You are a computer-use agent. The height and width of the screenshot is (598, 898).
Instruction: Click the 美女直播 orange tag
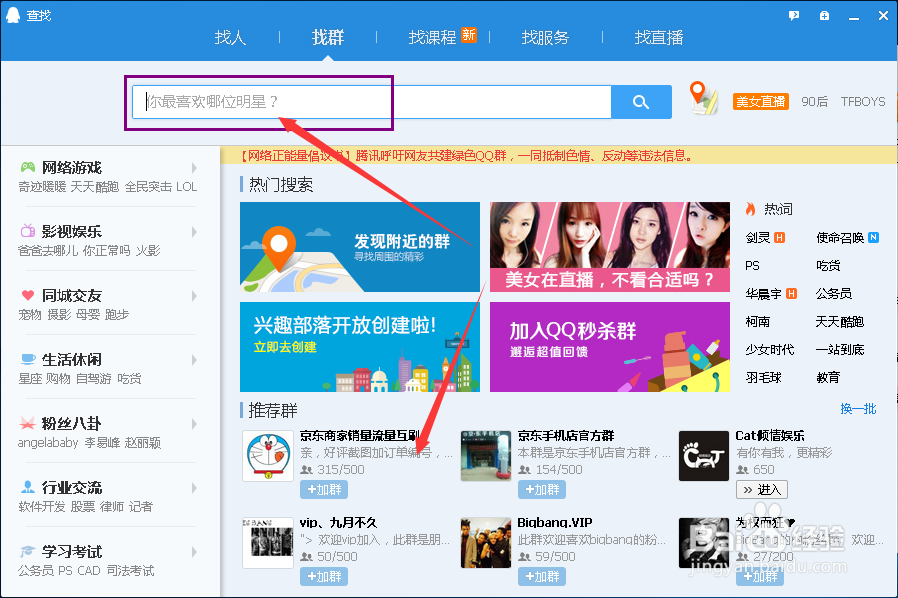coord(761,101)
